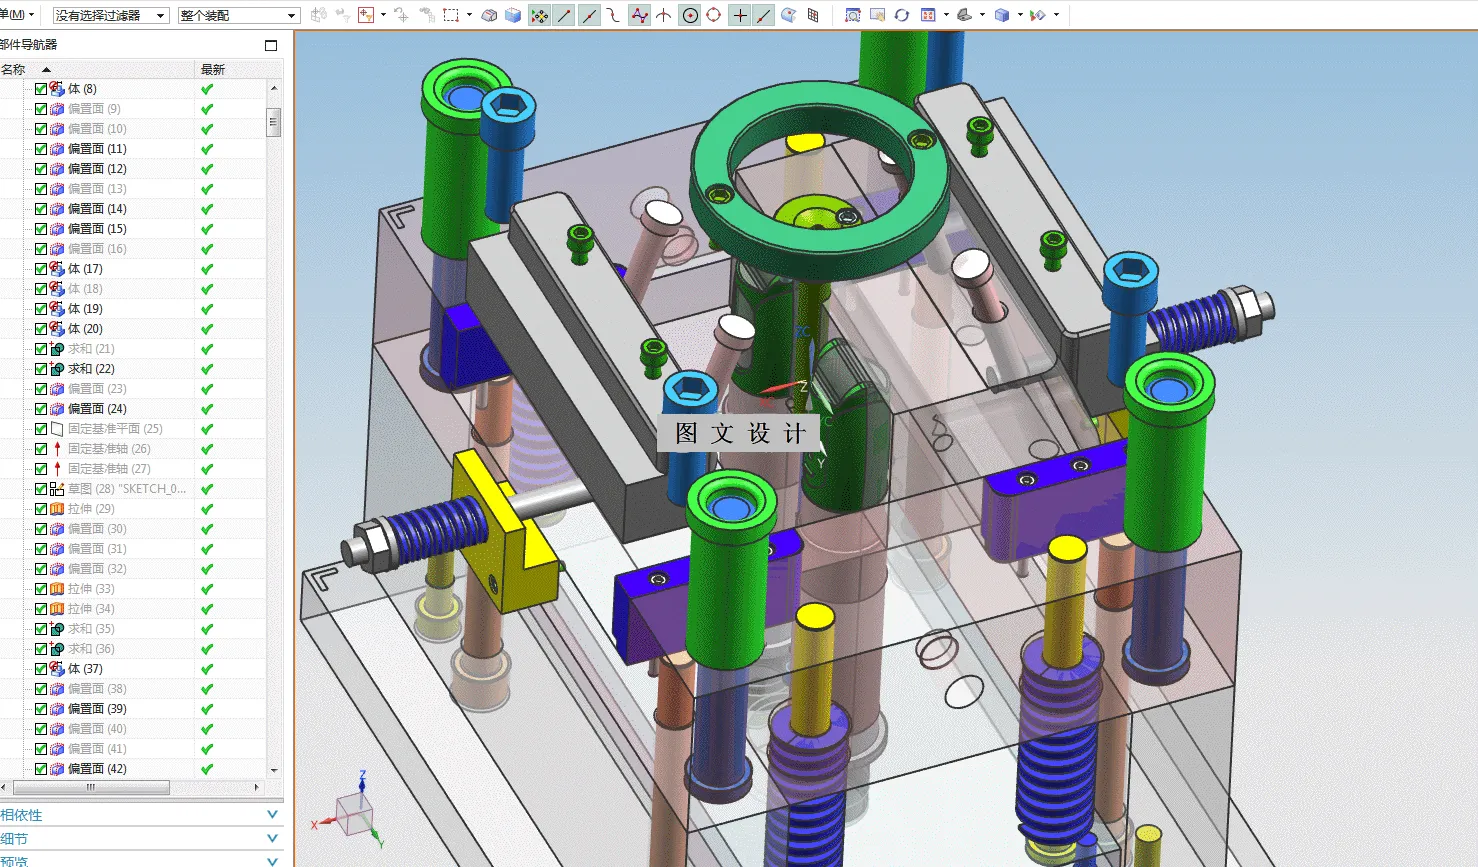
Task: Open the 没有选择过滤器 selection filter dropdown
Action: [111, 16]
